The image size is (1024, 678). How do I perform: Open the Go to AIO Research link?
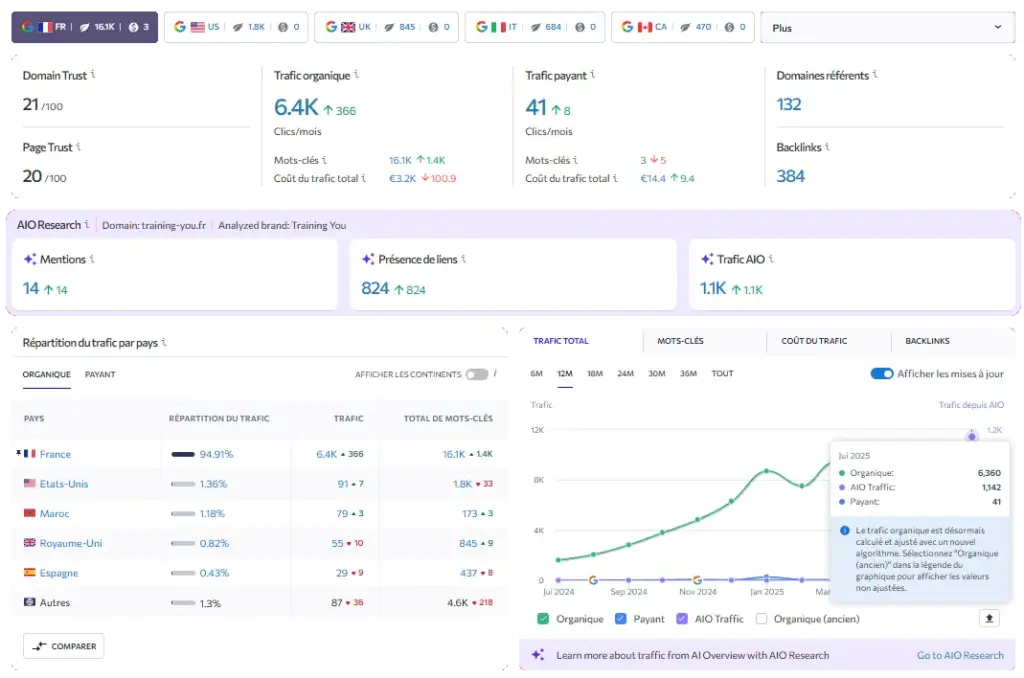(960, 655)
